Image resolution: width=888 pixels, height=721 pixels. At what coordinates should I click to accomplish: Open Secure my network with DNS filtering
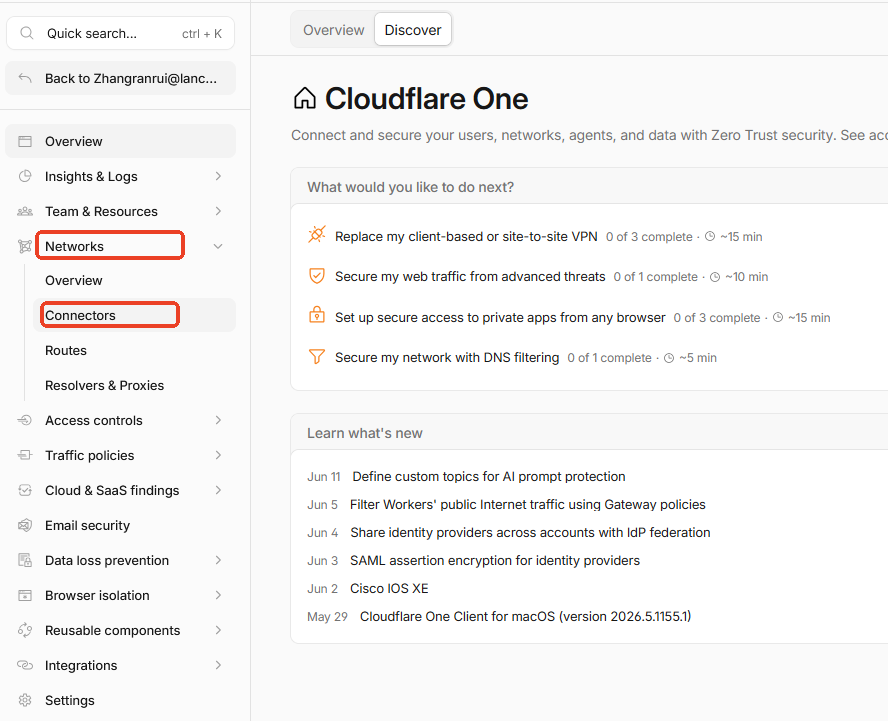click(x=447, y=358)
